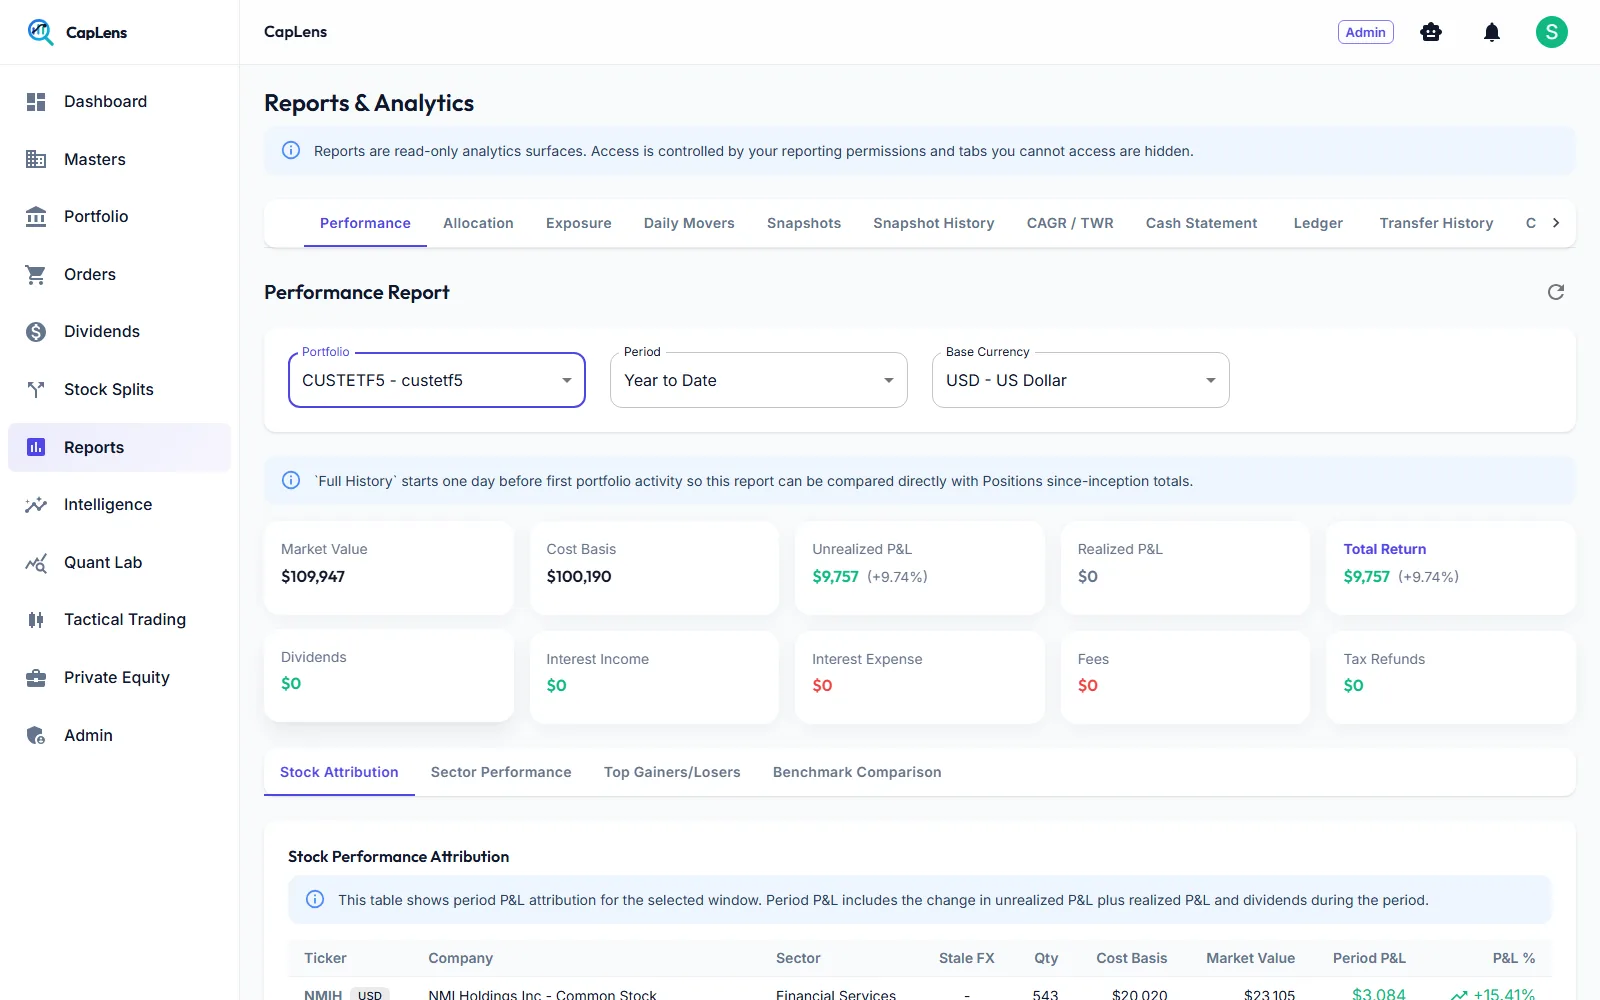Sort by the Period P&L column header
This screenshot has height=1000, width=1600.
click(x=1369, y=958)
